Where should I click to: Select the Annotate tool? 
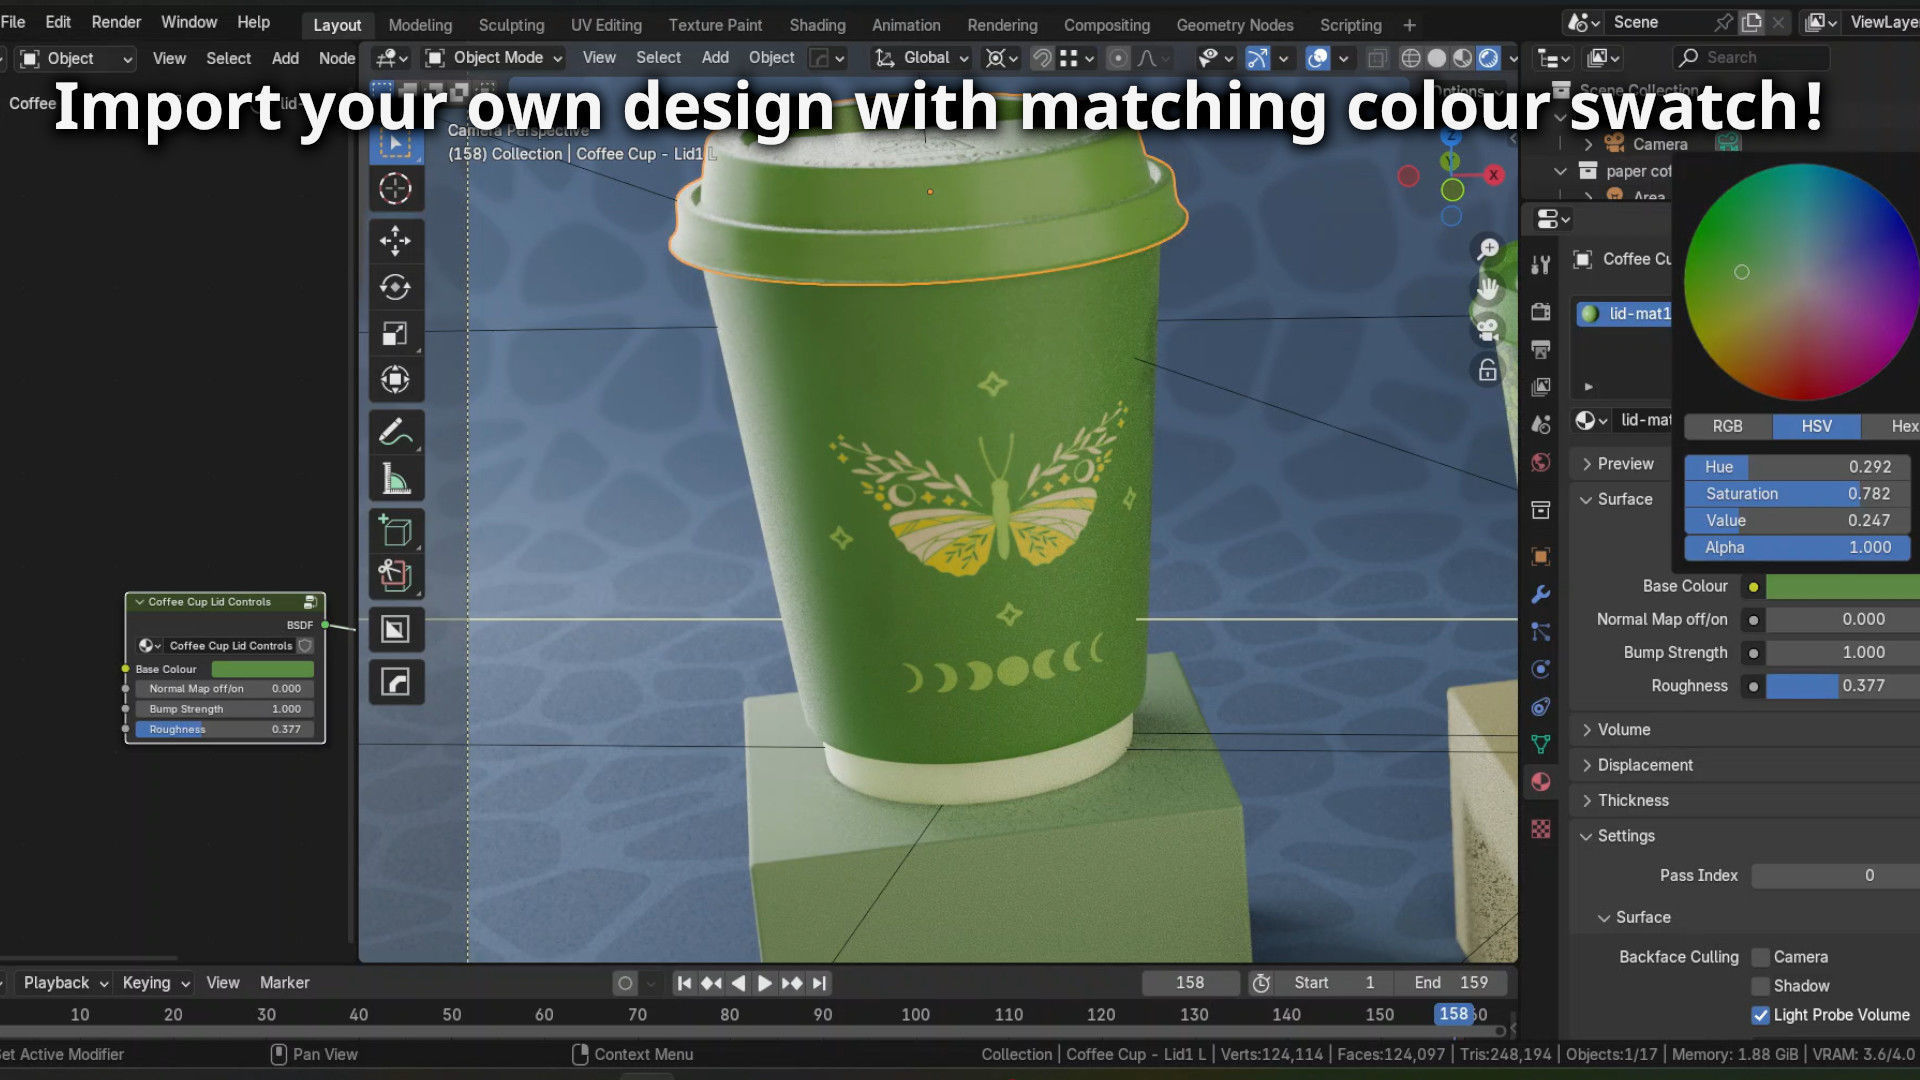[395, 432]
